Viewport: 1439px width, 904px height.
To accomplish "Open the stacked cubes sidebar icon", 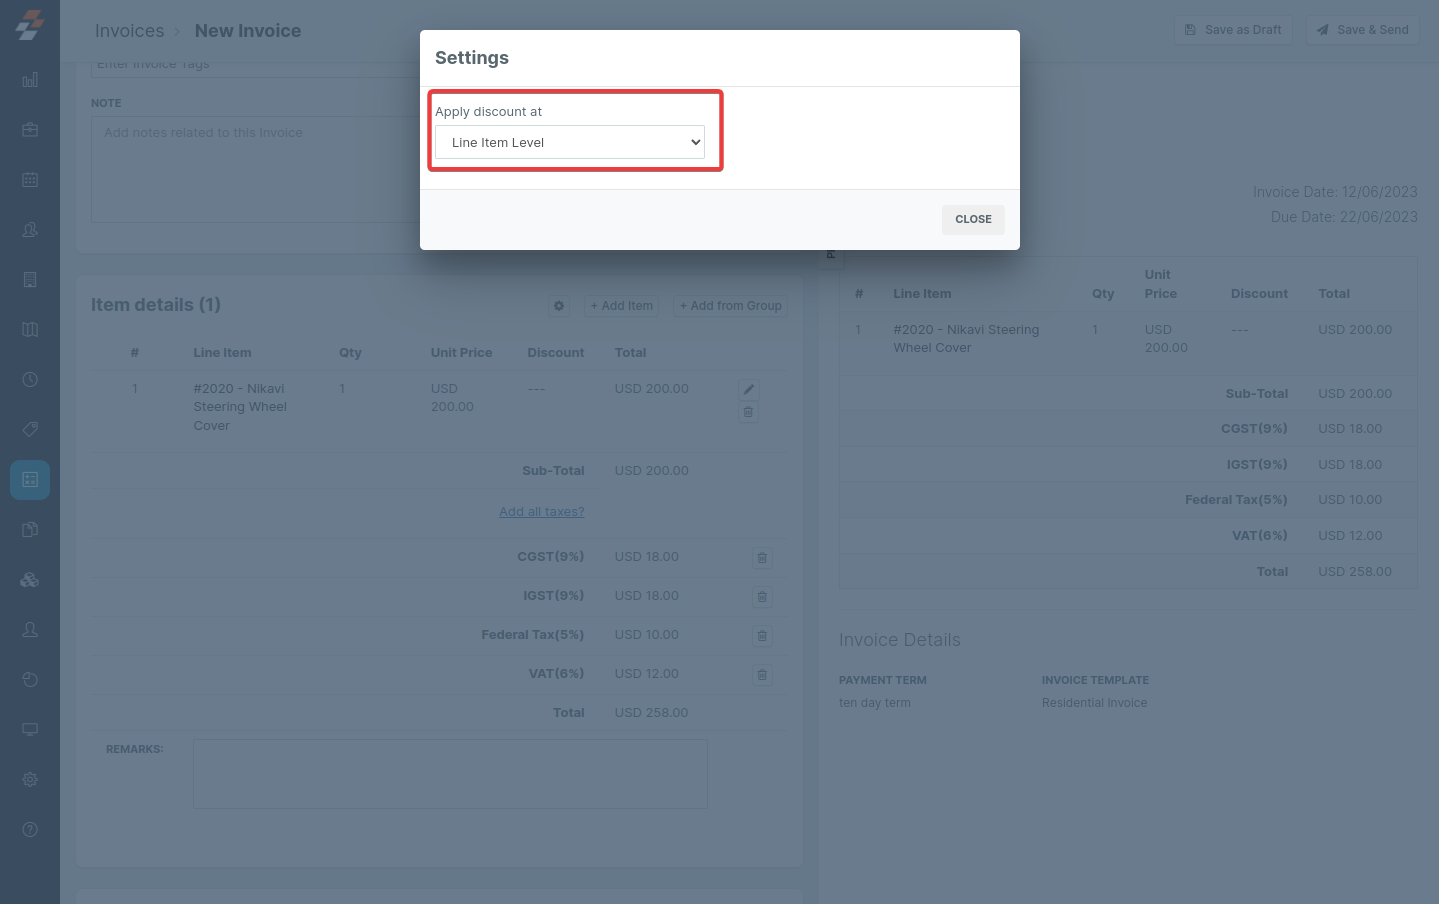I will point(30,580).
